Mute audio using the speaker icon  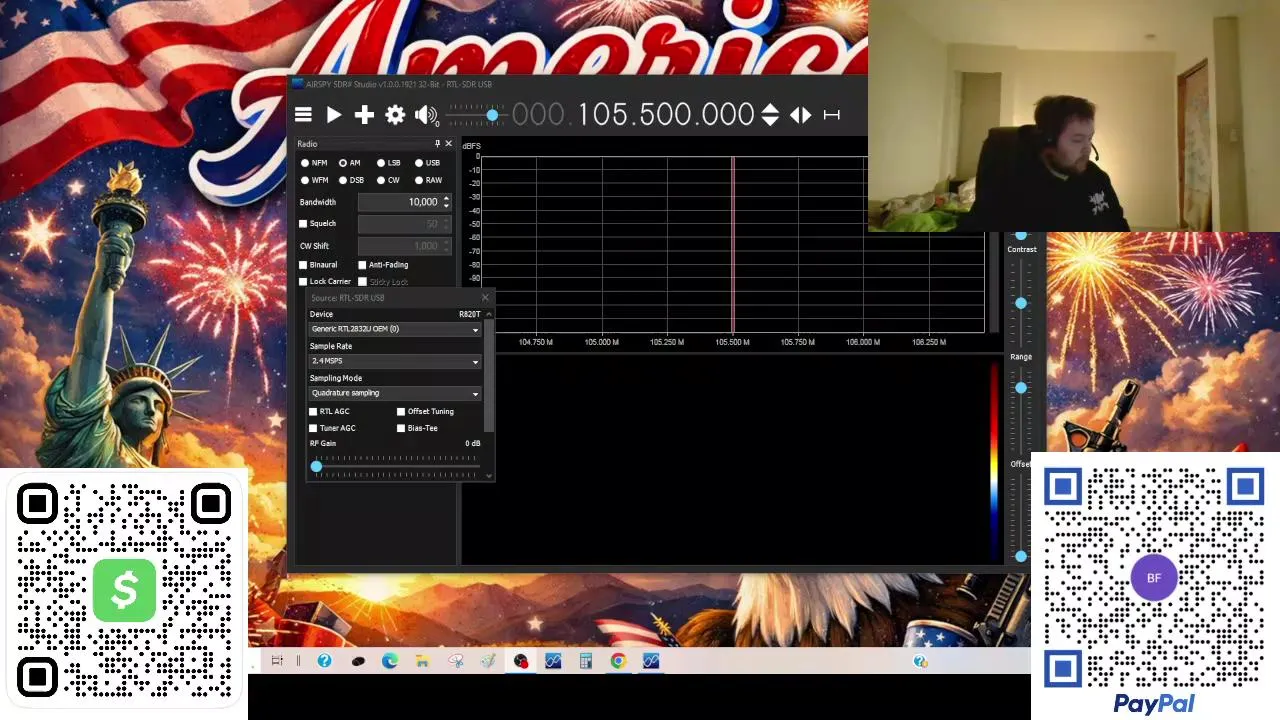[426, 115]
